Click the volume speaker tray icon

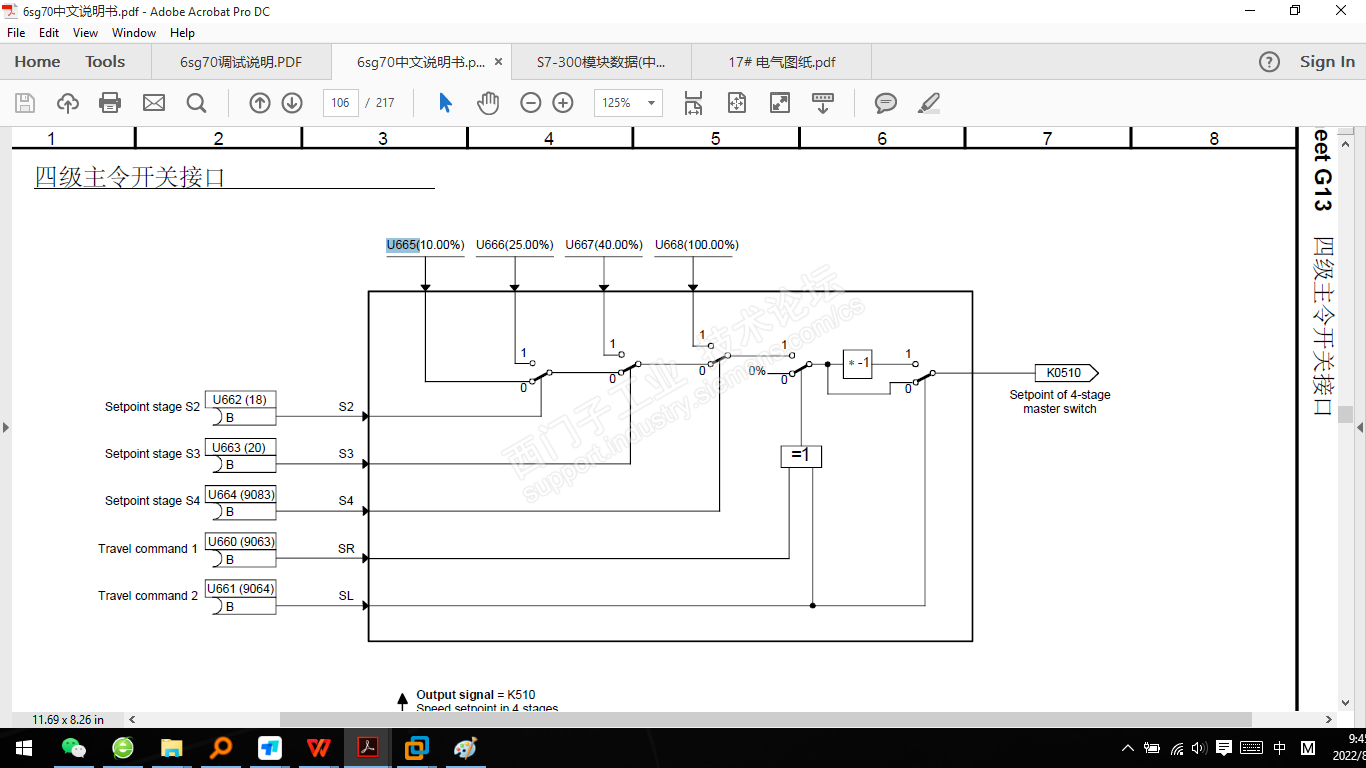(1199, 748)
